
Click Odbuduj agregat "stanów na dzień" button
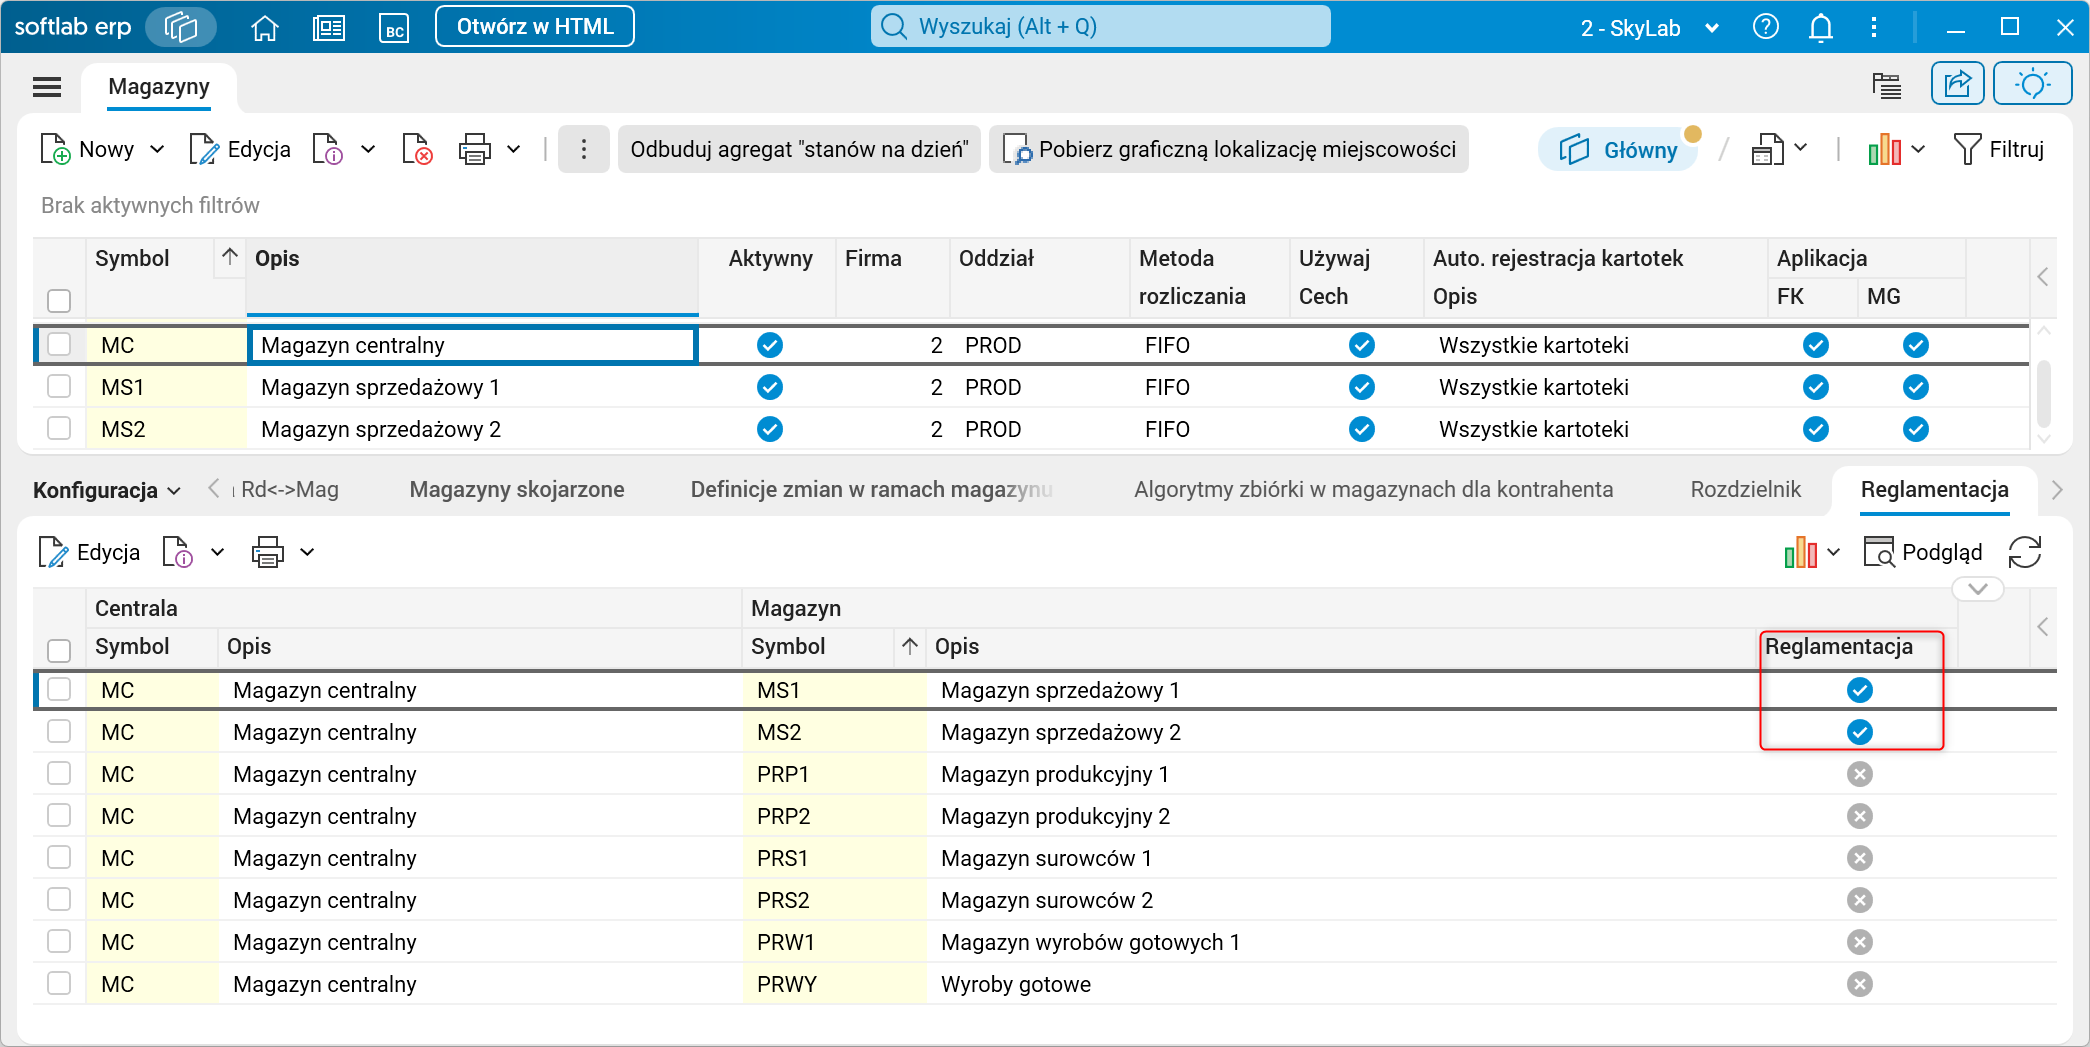799,150
